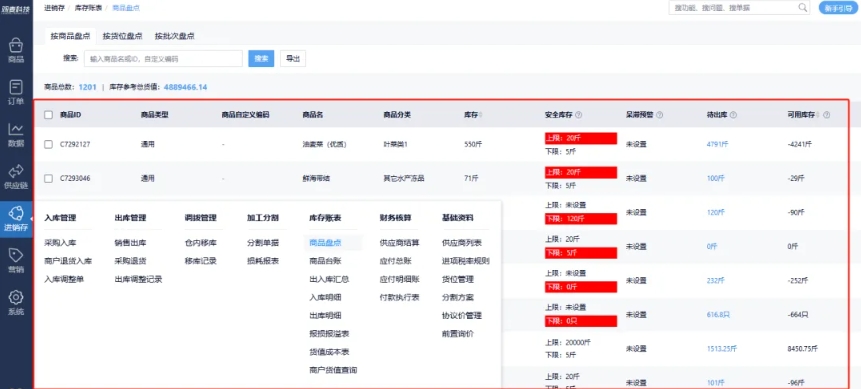Open 应付明细账 in the menu
This screenshot has height=389, width=861.
[x=399, y=279]
